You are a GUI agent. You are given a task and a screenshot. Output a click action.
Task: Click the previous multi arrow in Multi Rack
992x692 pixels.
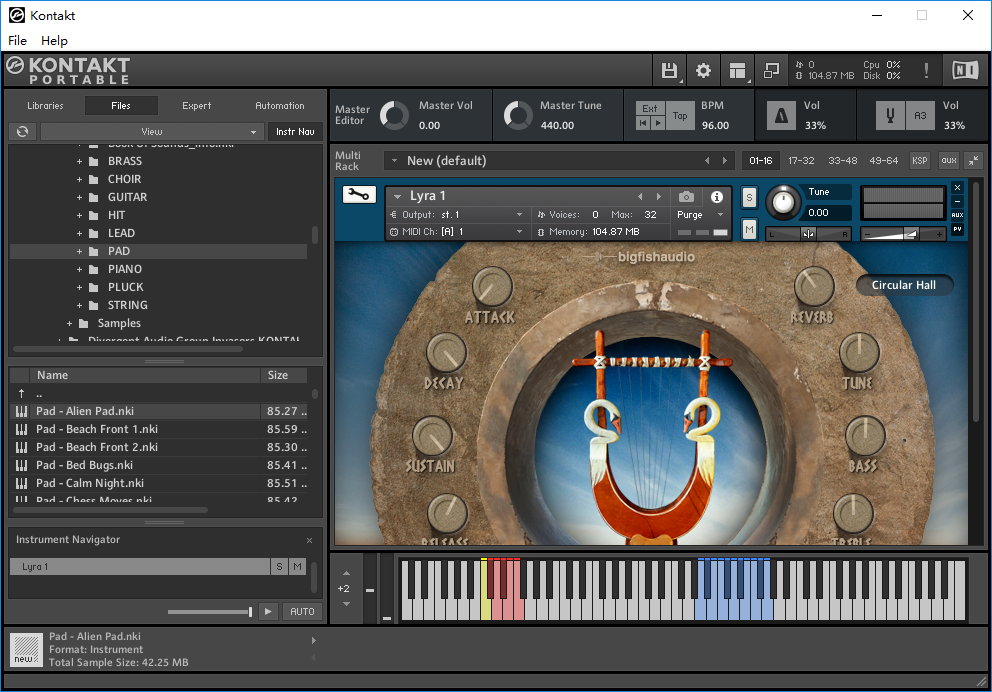tap(707, 161)
